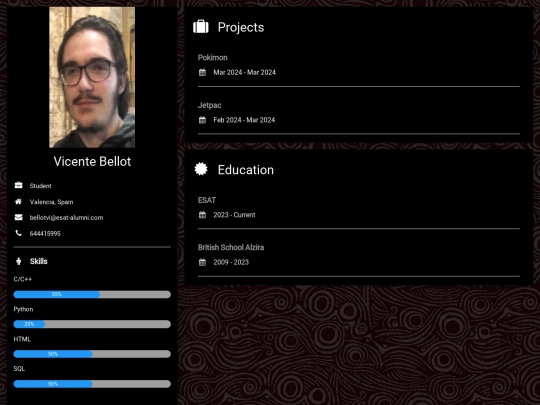The image size is (540, 405).
Task: Click the Feb 2024 - Mar 2024 date
Action: (x=244, y=120)
